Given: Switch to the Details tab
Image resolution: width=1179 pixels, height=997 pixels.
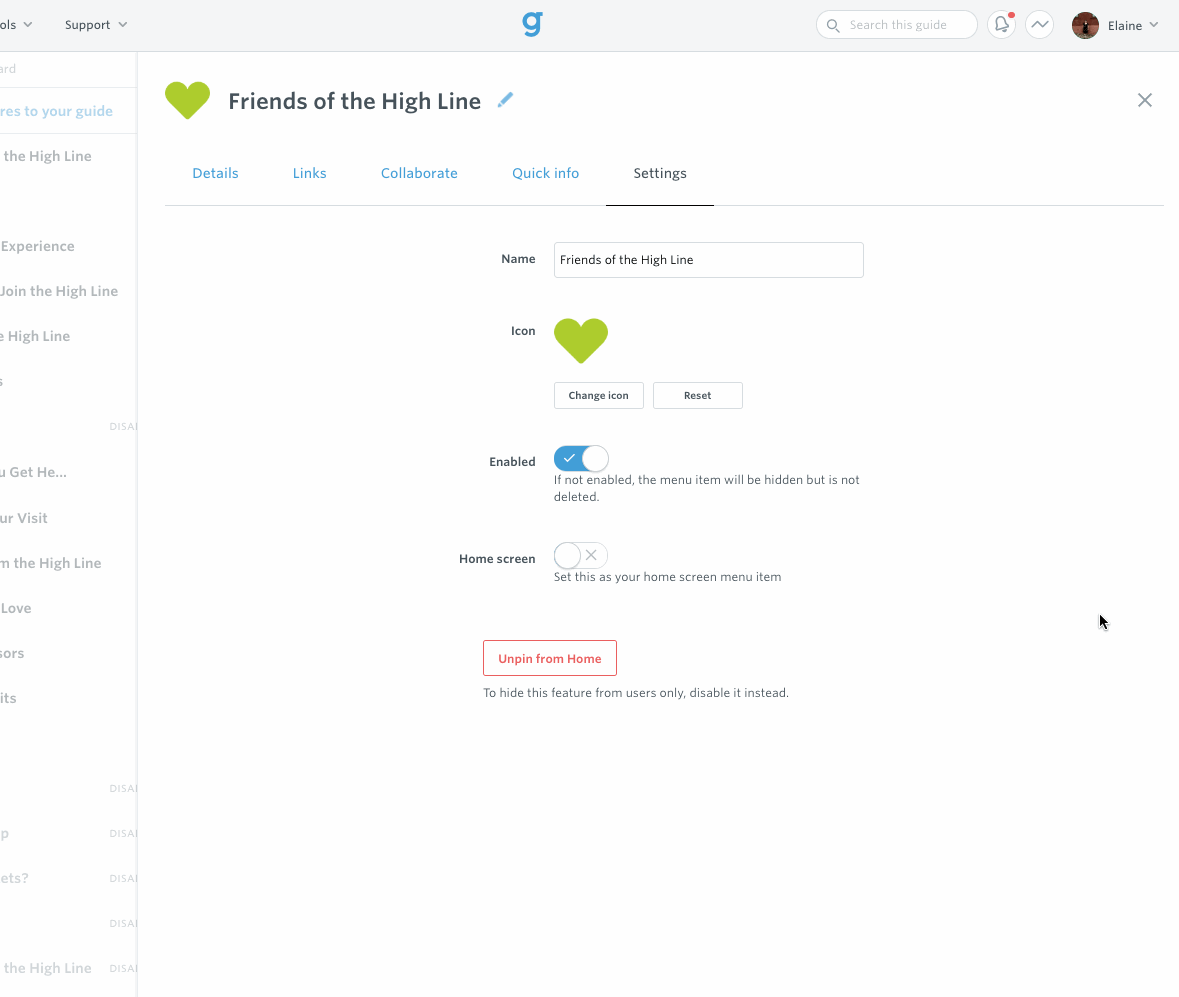Looking at the screenshot, I should pos(215,173).
